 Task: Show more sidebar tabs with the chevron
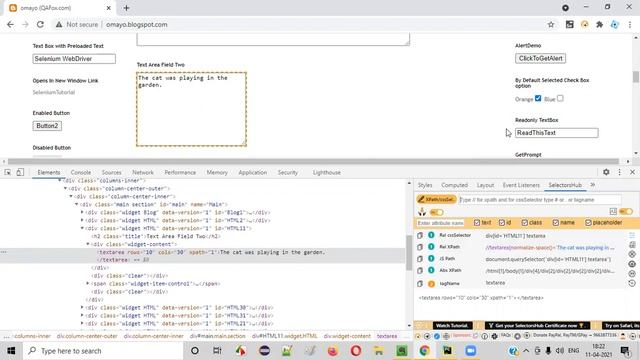click(x=593, y=185)
